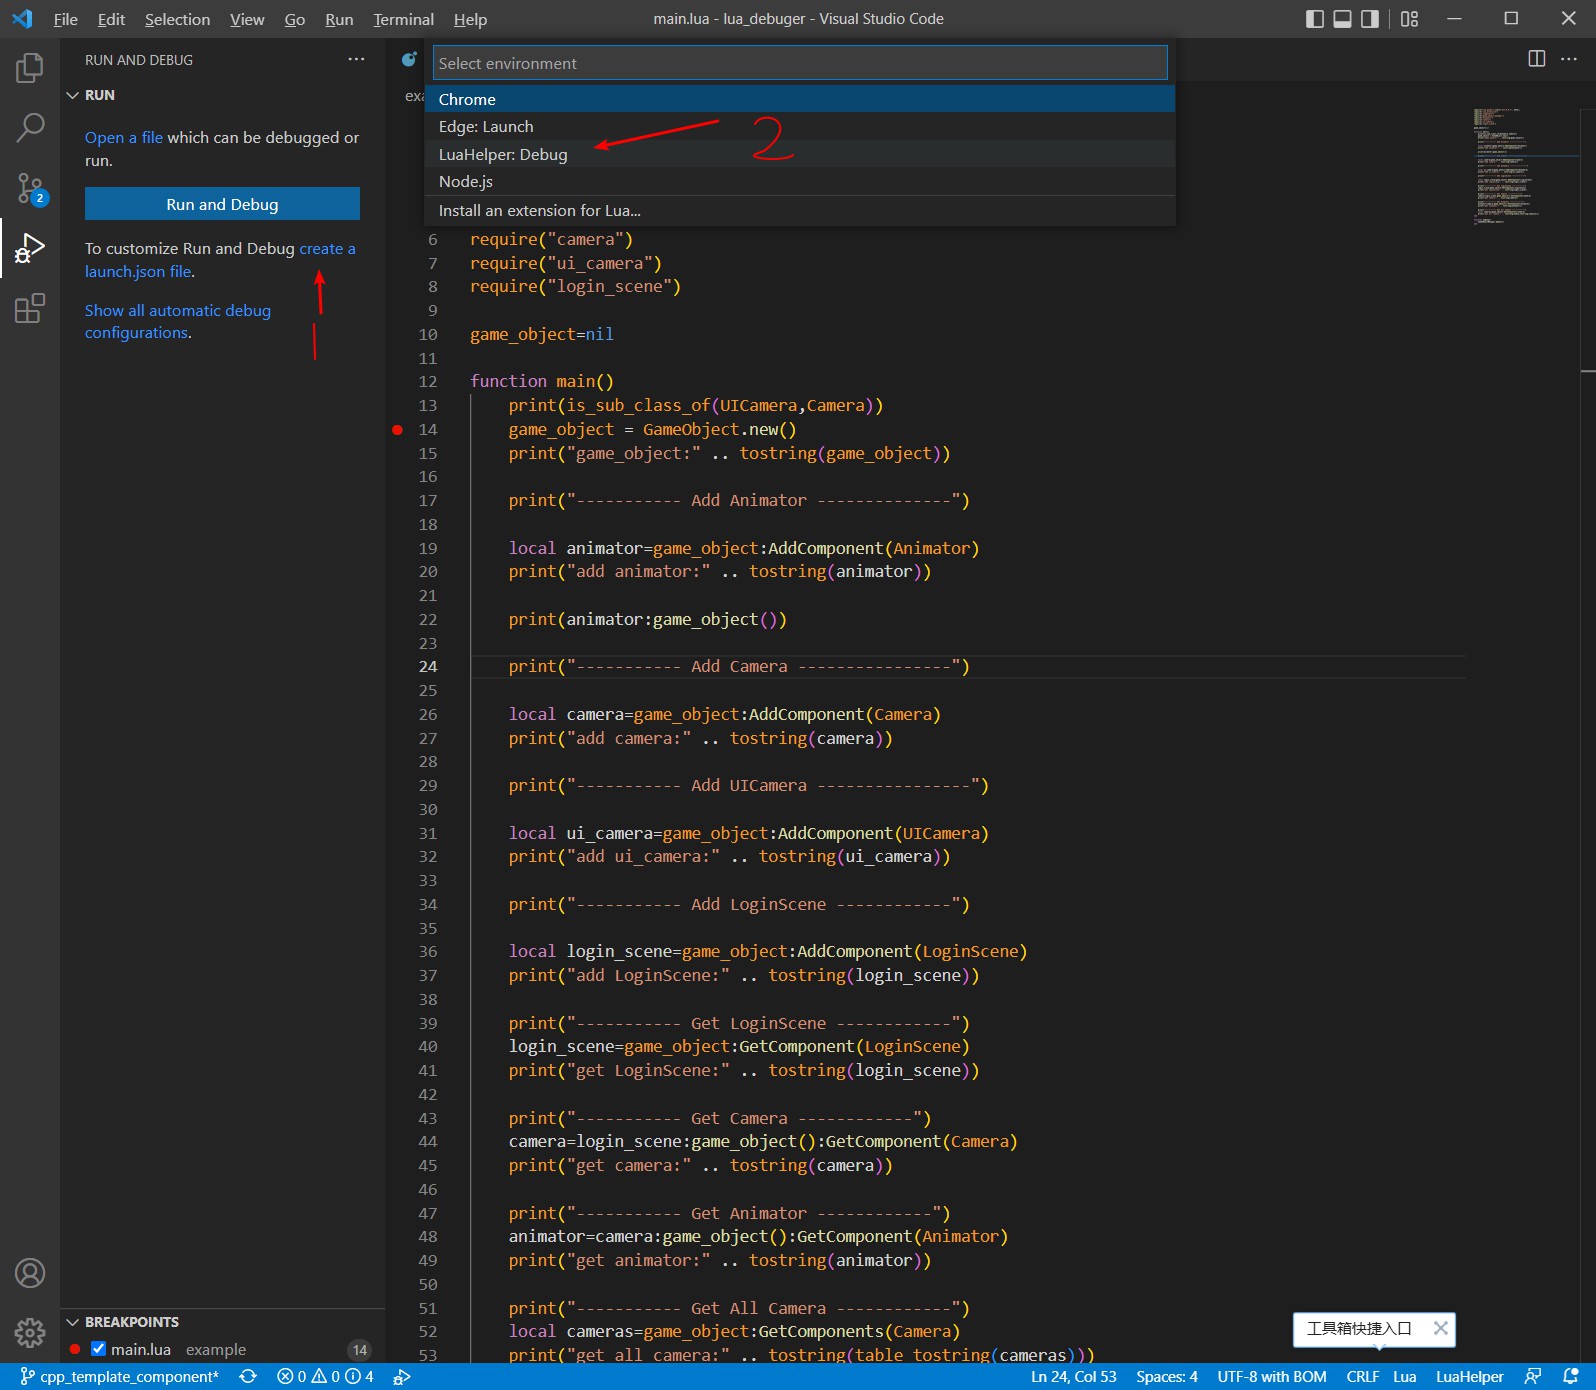Screen dimensions: 1596x1390
Task: Open the Manage gear icon
Action: [x=30, y=1332]
